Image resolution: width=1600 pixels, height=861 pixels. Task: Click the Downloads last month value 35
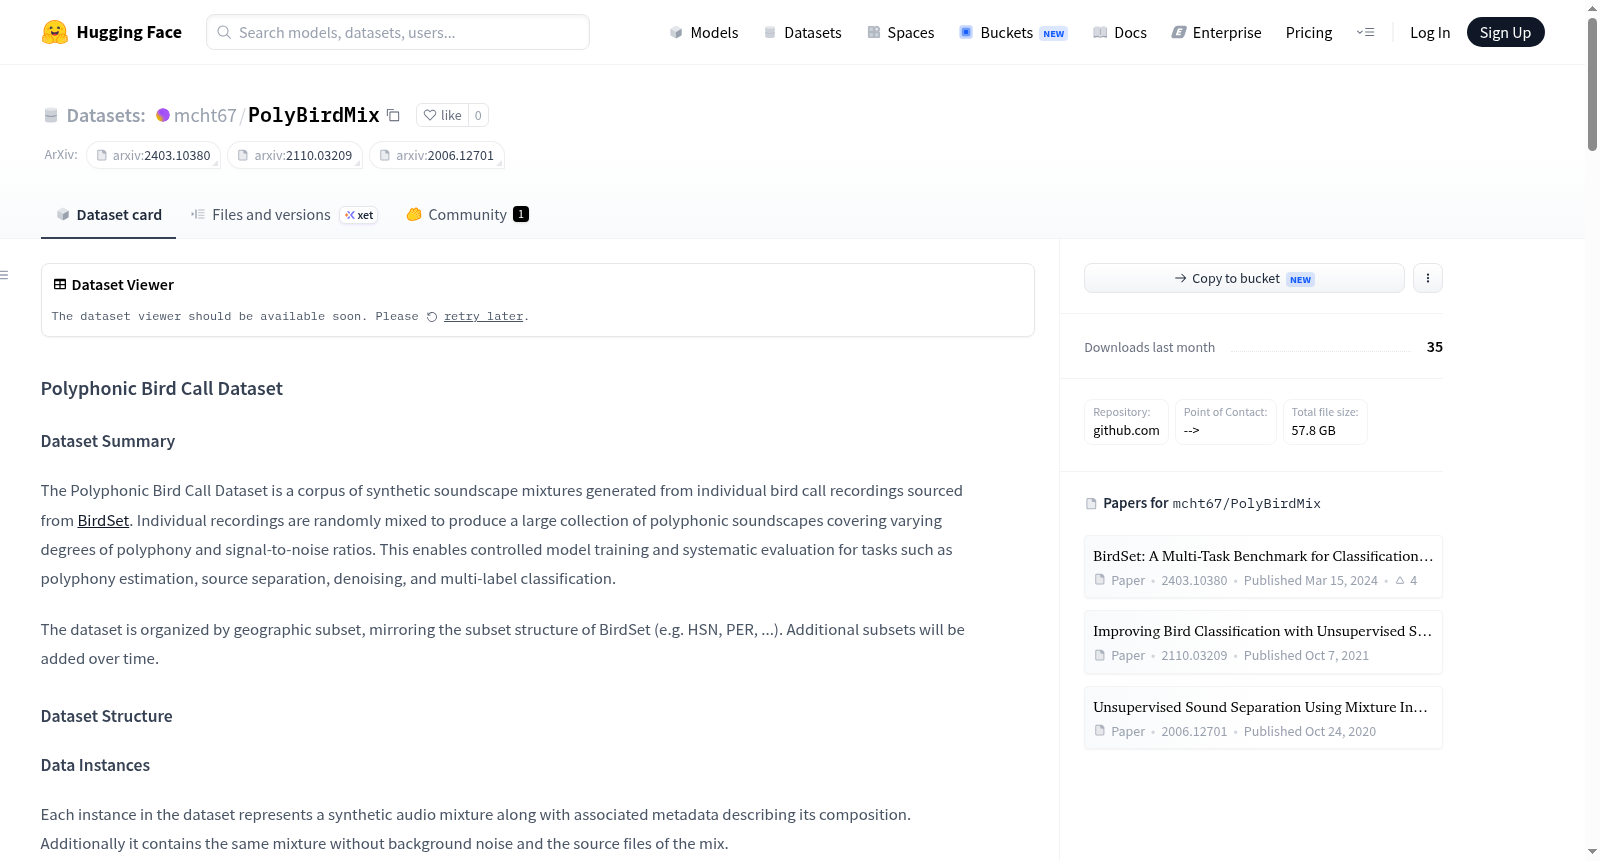(1434, 347)
